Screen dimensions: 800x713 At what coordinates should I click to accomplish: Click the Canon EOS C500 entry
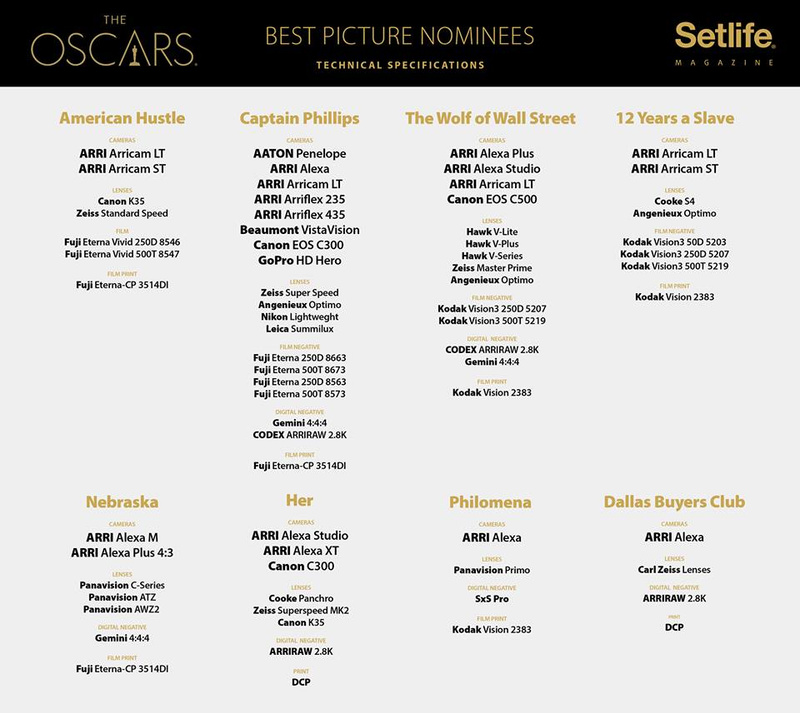(490, 200)
